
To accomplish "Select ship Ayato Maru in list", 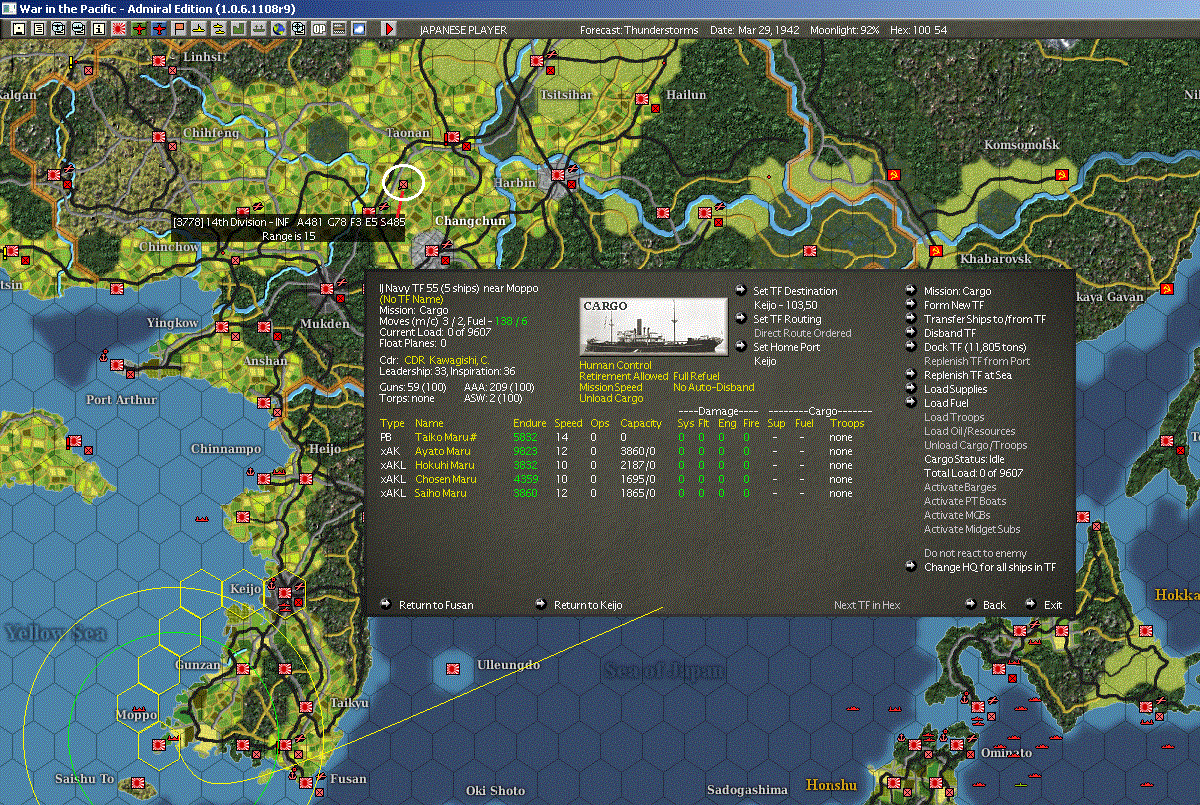I will (442, 451).
